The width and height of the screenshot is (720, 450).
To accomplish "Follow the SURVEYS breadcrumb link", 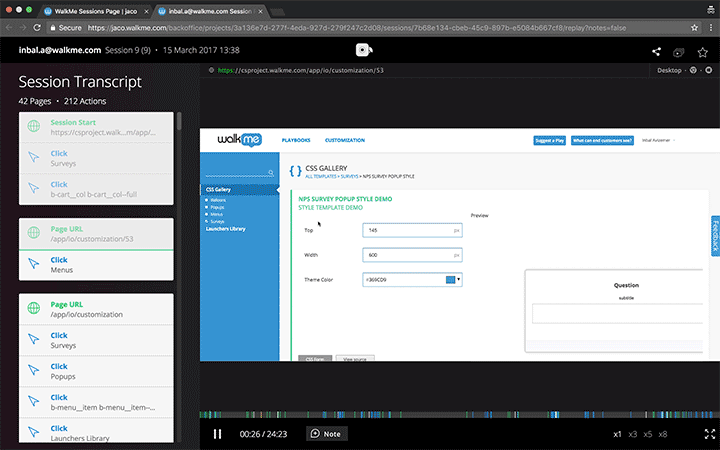I will pyautogui.click(x=349, y=176).
